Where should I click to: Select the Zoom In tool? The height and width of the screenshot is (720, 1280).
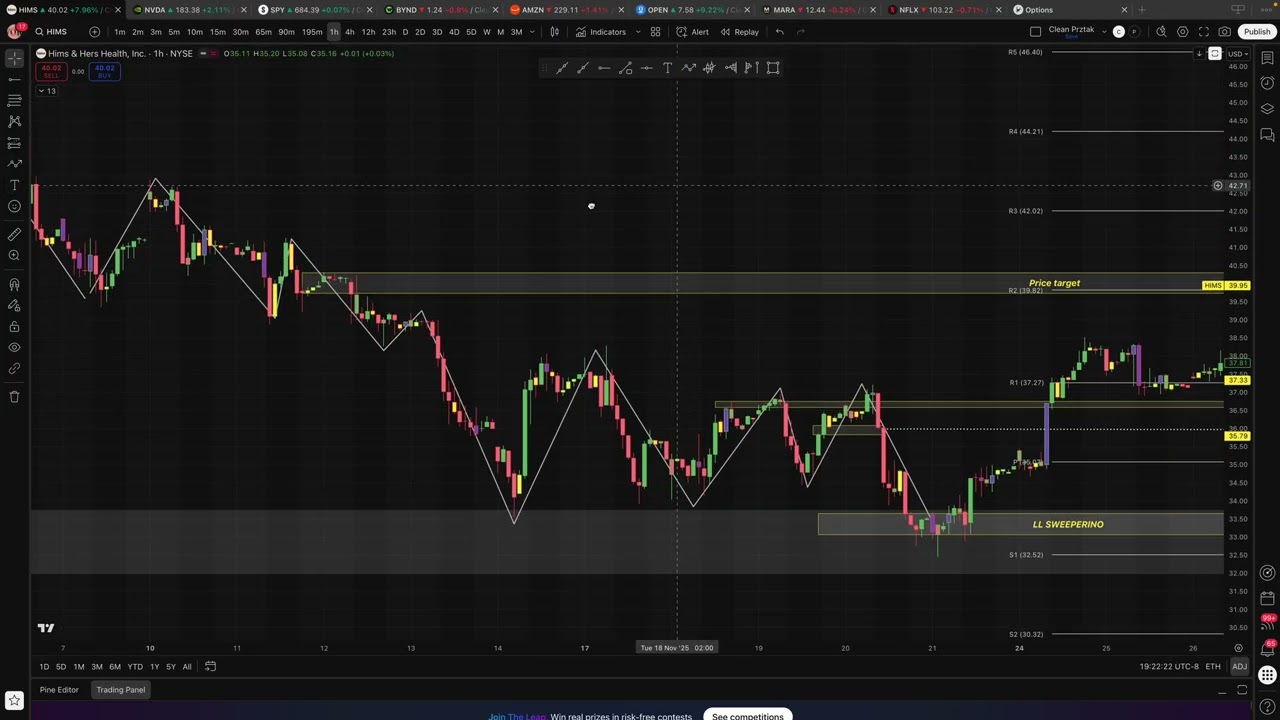pyautogui.click(x=14, y=255)
